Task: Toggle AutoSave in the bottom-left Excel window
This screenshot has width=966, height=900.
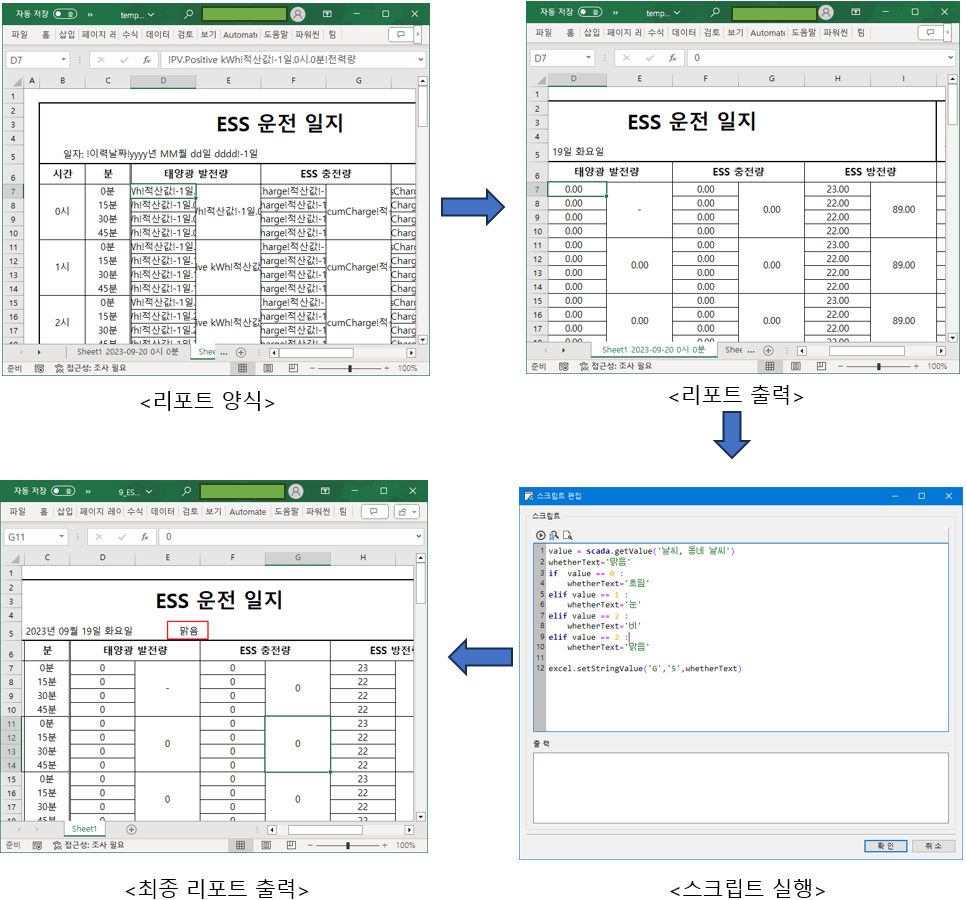Action: pos(64,492)
